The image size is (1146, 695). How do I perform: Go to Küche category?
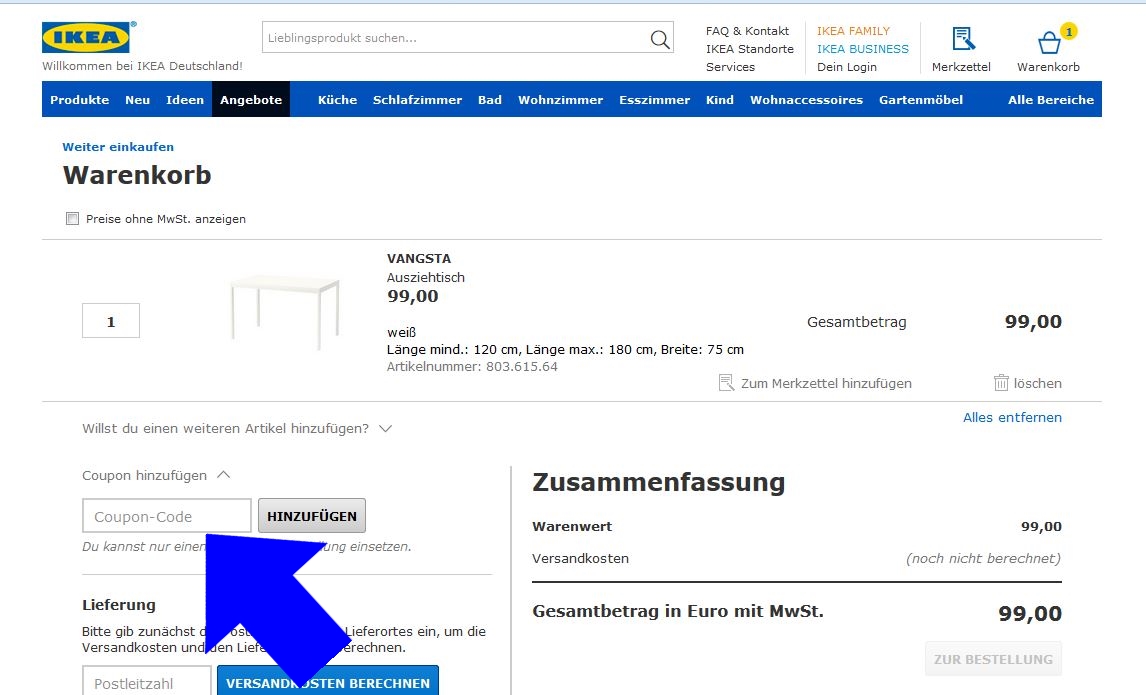(338, 100)
